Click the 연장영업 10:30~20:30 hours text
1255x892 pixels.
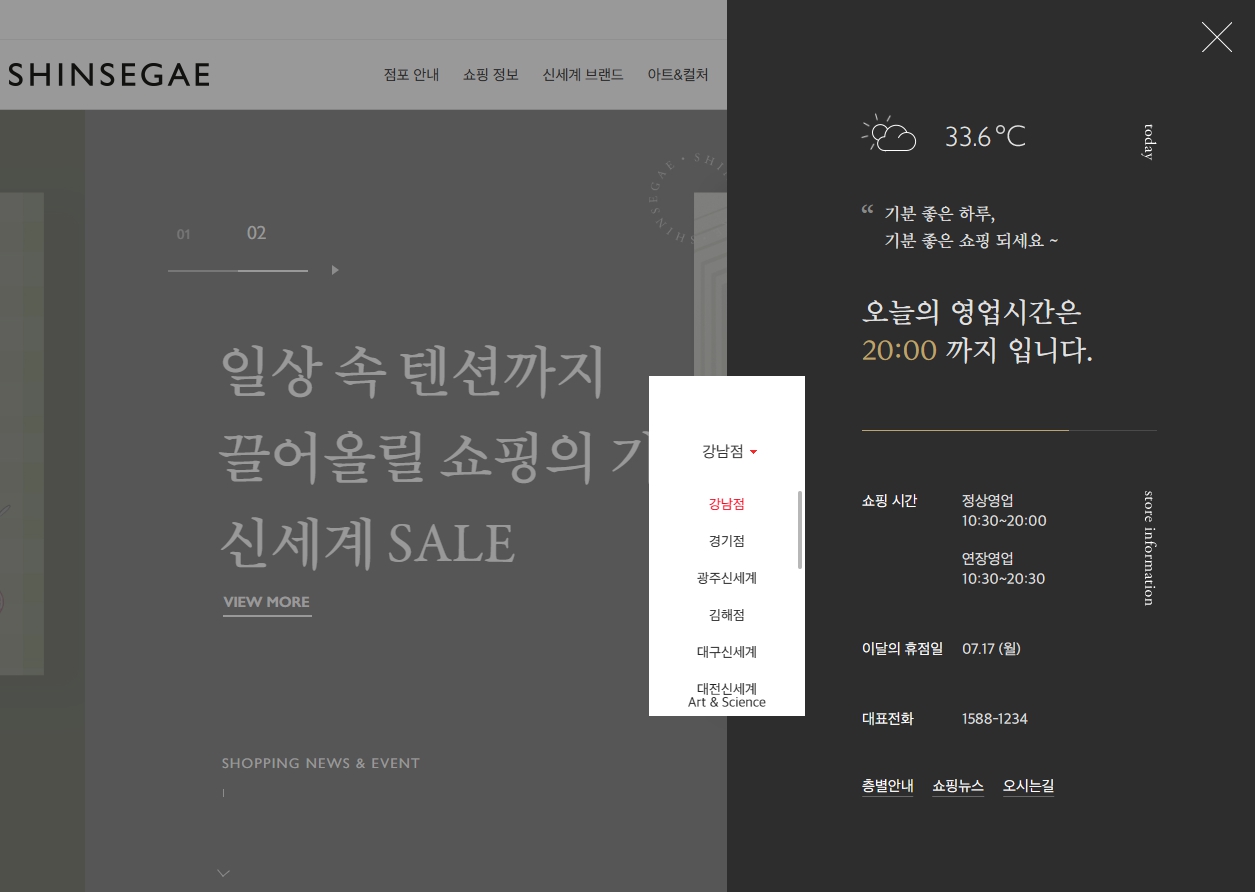pyautogui.click(x=1003, y=568)
